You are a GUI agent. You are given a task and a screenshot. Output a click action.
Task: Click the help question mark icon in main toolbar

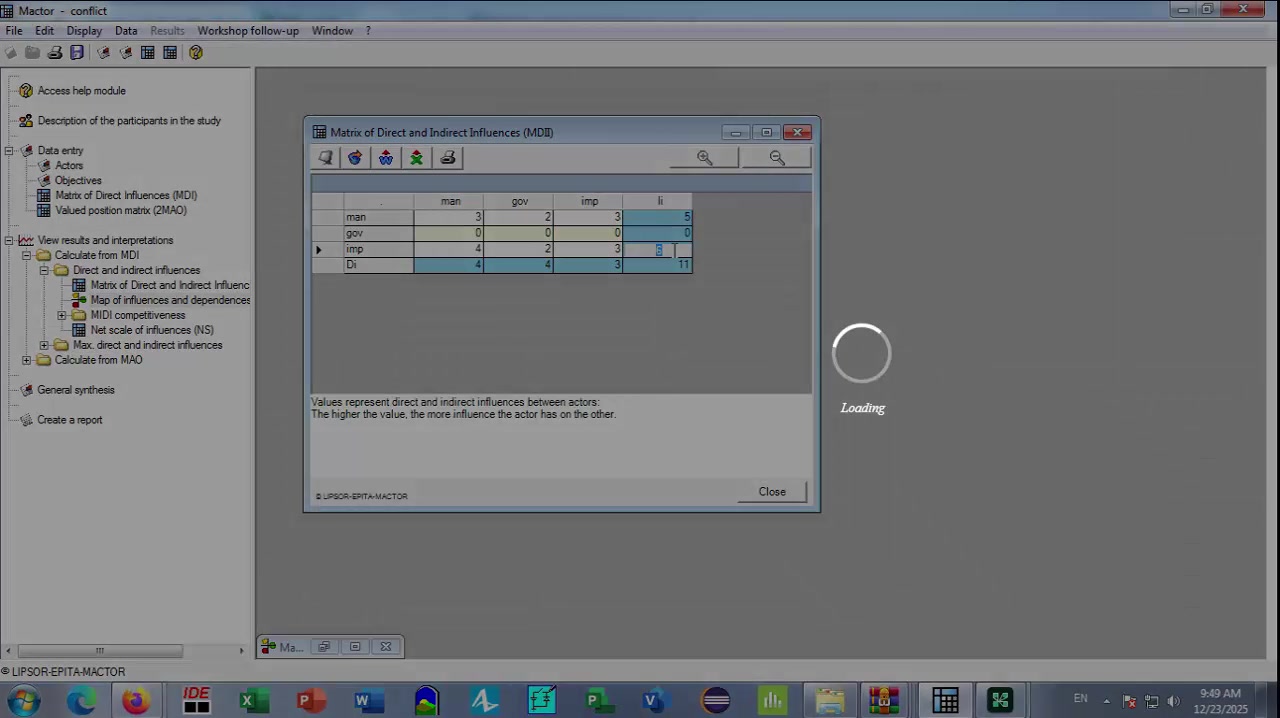pyautogui.click(x=196, y=53)
